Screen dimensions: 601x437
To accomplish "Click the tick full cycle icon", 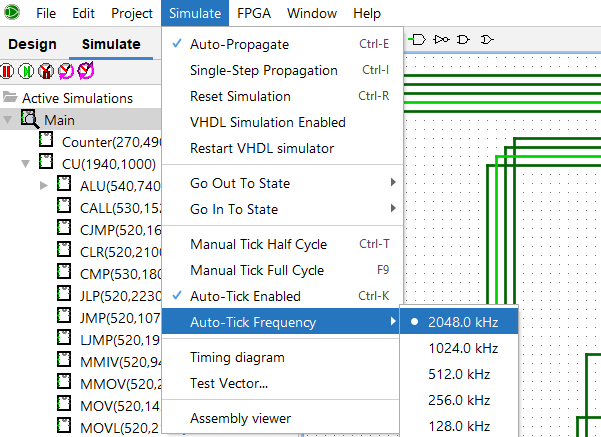I will 85,71.
